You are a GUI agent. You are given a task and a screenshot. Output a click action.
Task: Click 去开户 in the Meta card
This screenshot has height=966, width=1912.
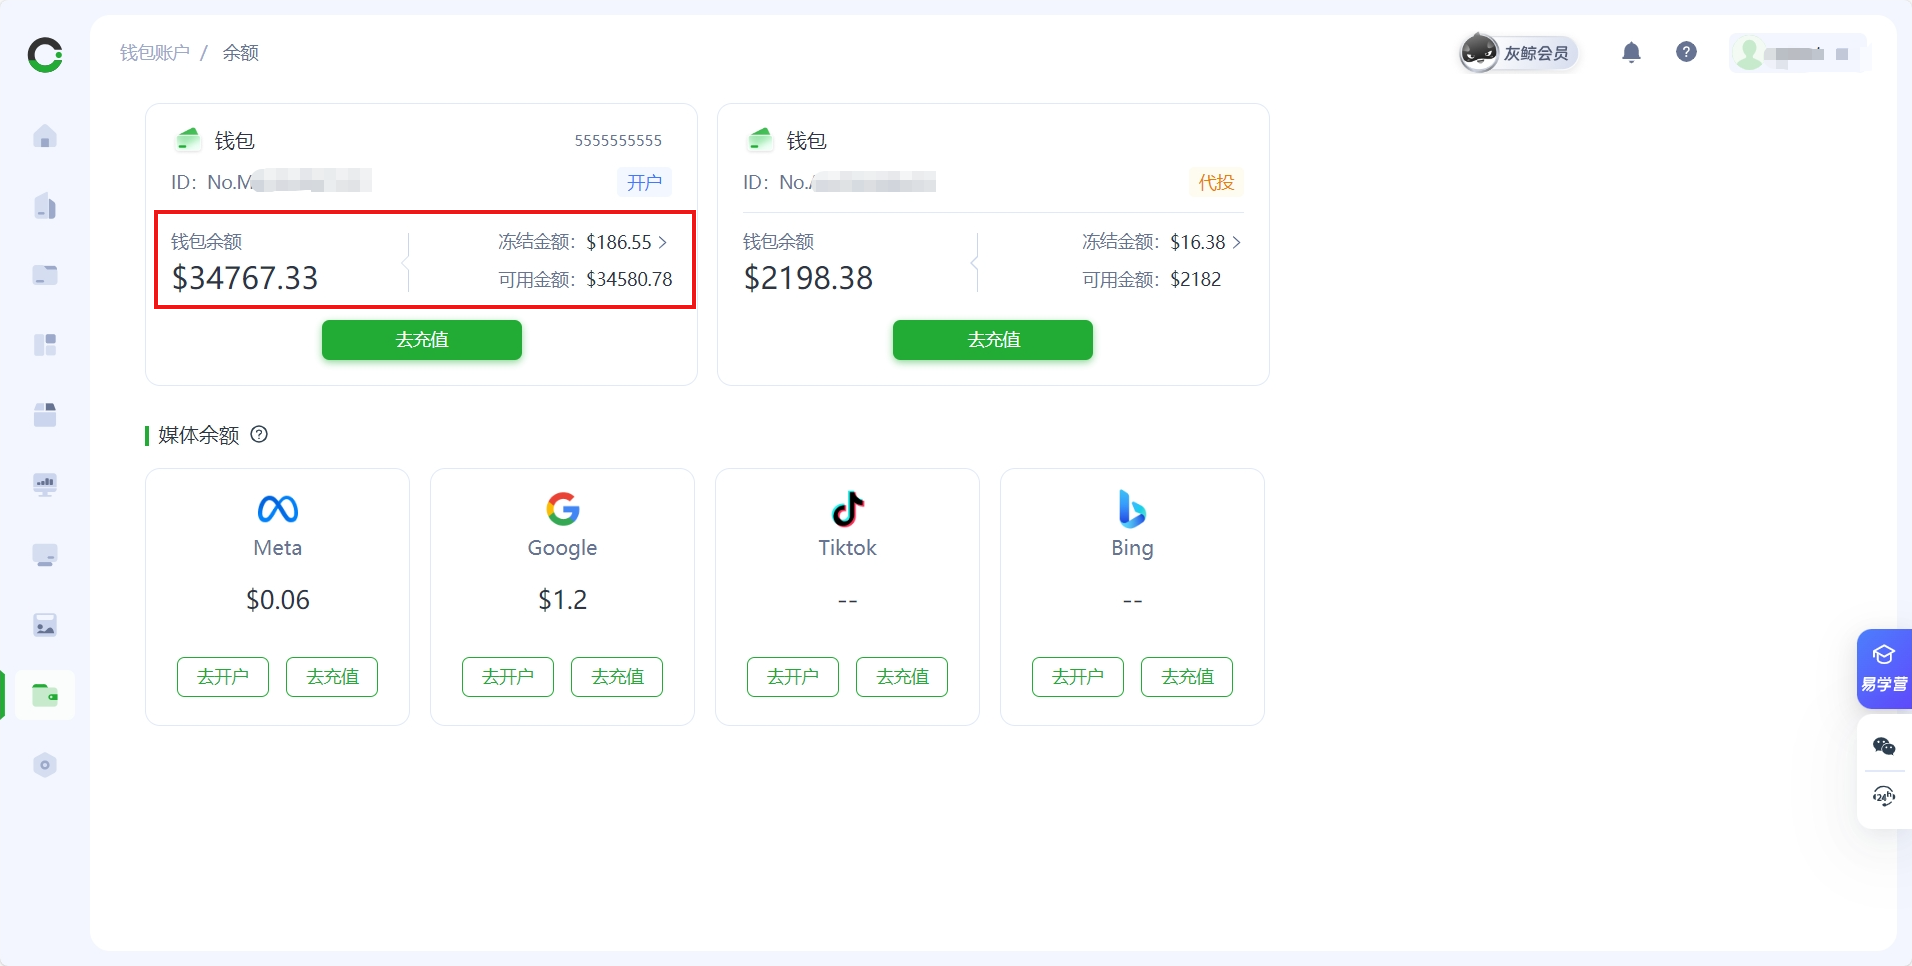click(x=223, y=677)
